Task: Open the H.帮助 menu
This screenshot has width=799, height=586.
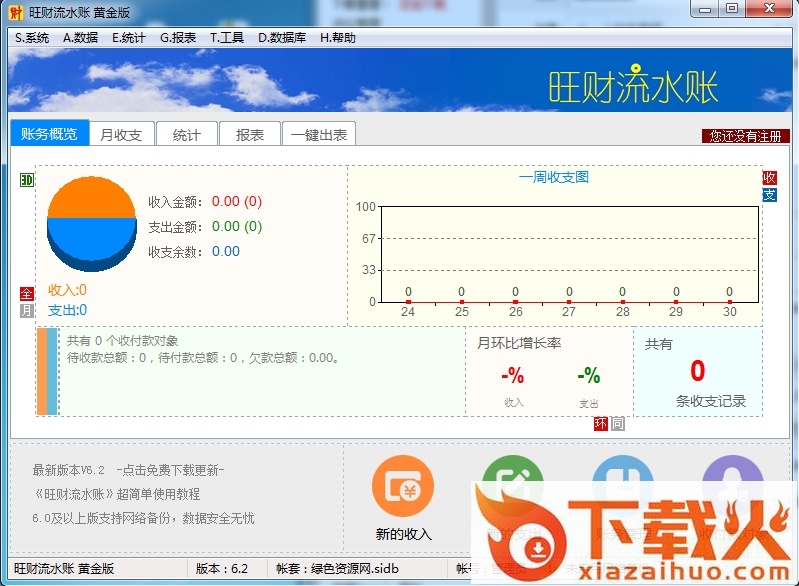Action: pyautogui.click(x=337, y=38)
